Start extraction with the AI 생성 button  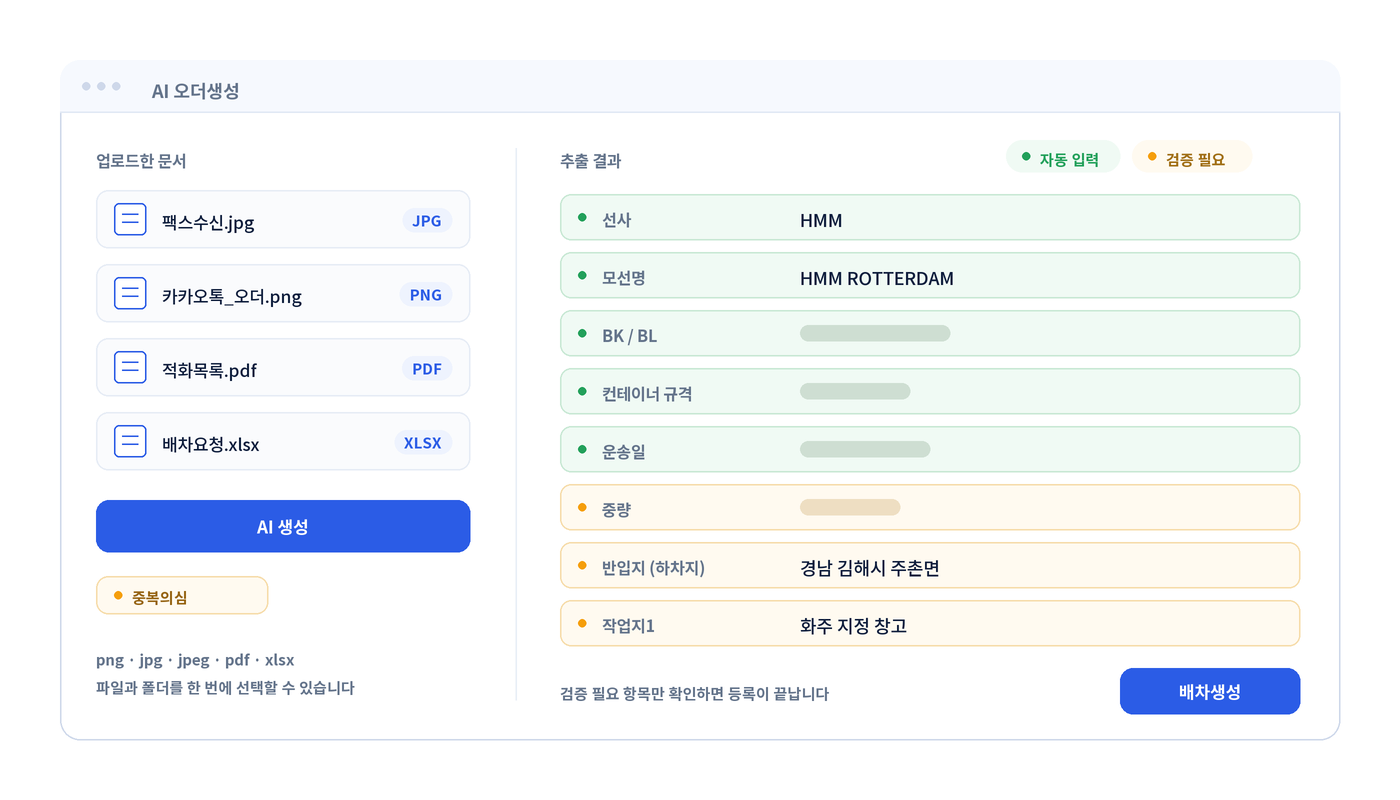[x=283, y=526]
